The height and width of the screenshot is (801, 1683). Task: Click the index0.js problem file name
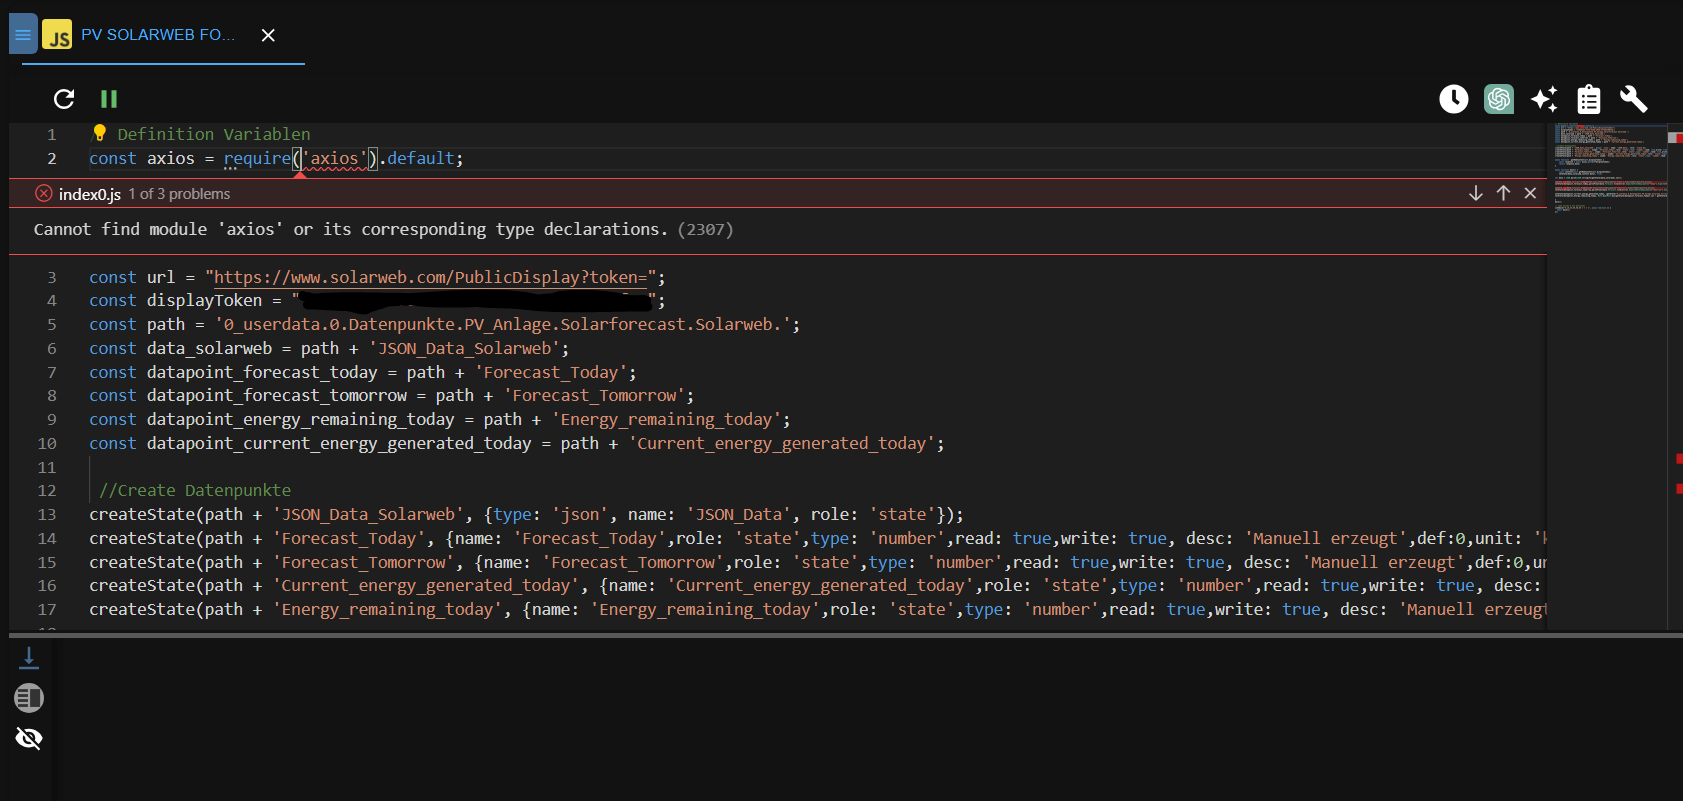point(89,194)
